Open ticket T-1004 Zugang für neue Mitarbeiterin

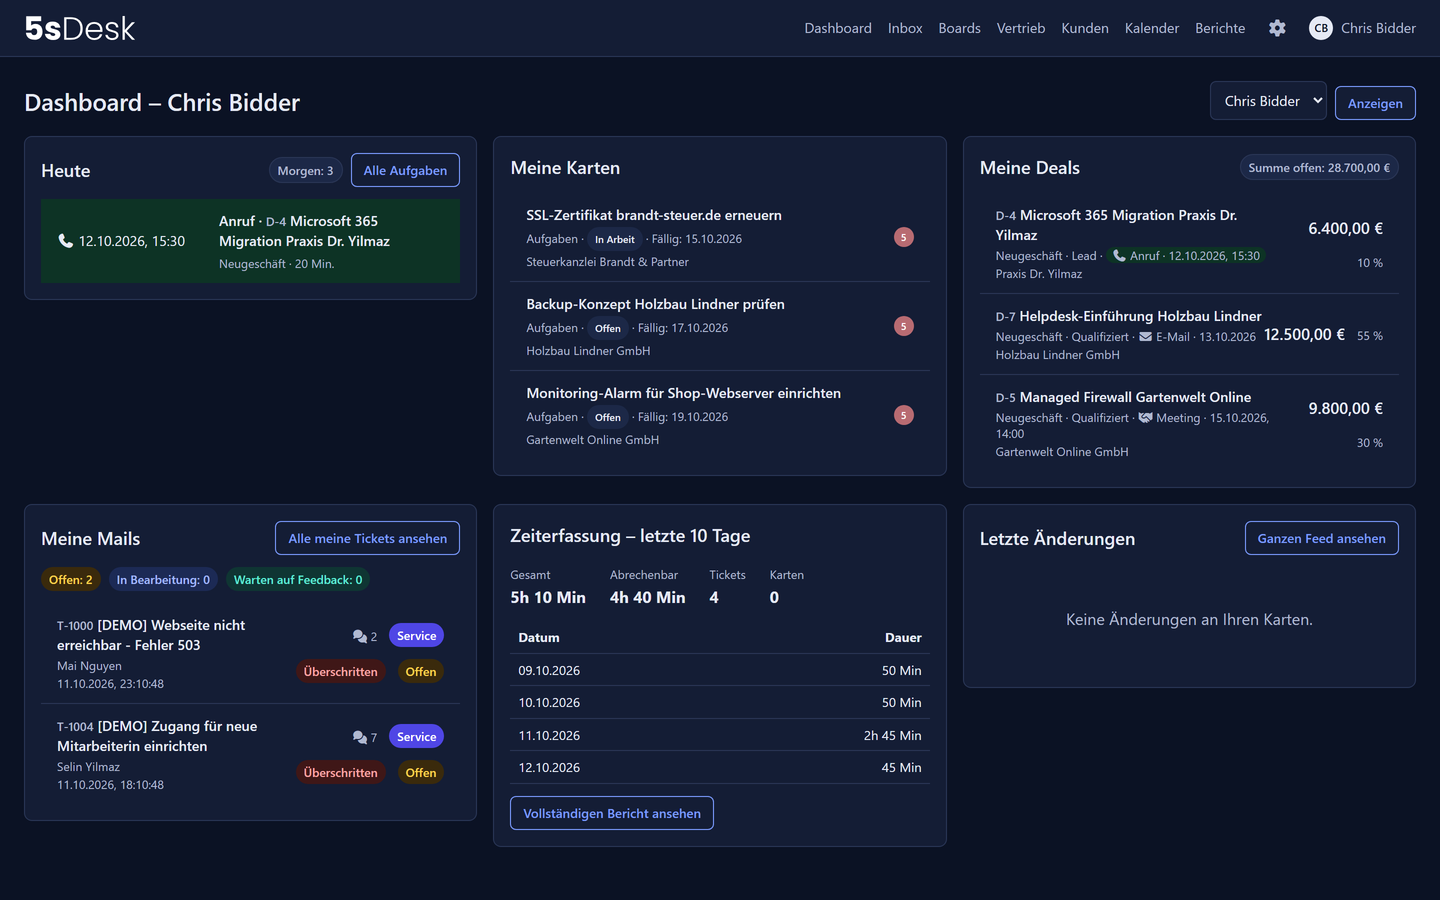[157, 736]
